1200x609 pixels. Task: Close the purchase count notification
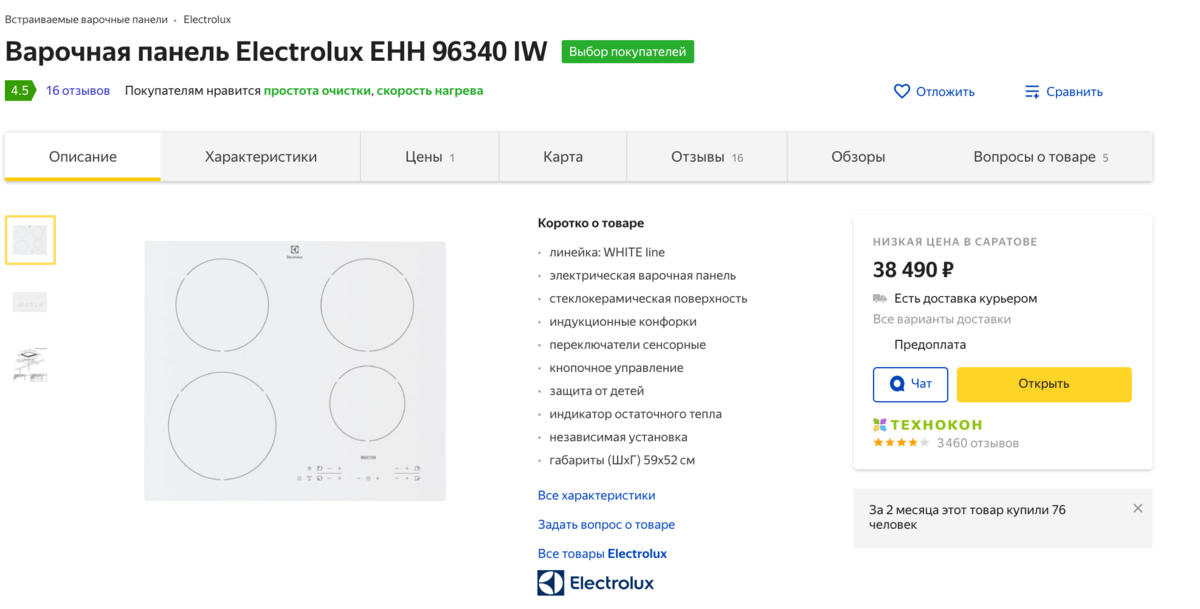point(1137,508)
